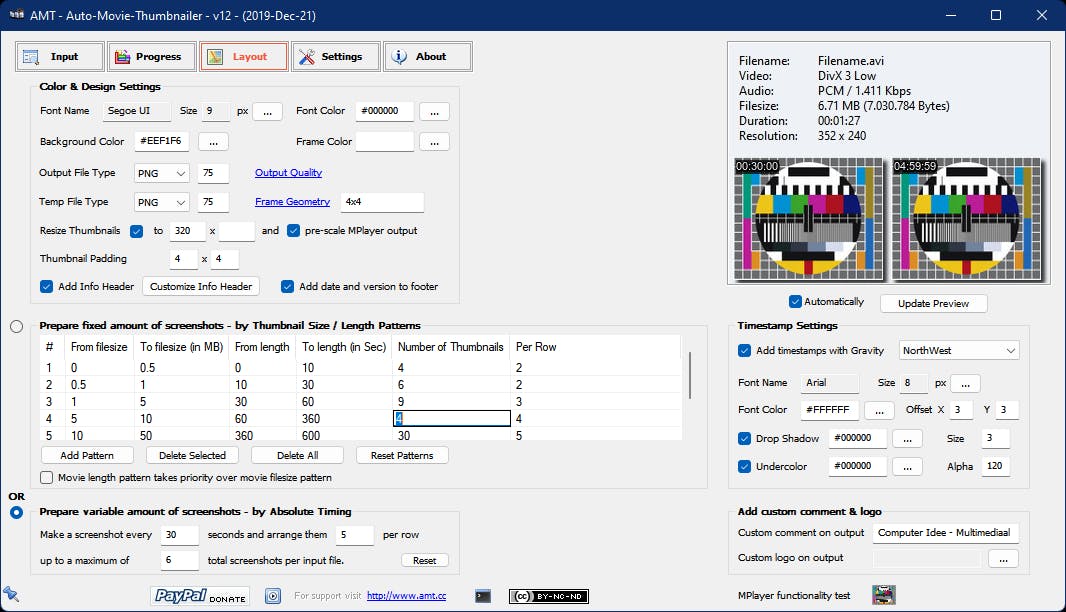Click the From filesize column header
This screenshot has height=612, width=1066.
[99, 347]
